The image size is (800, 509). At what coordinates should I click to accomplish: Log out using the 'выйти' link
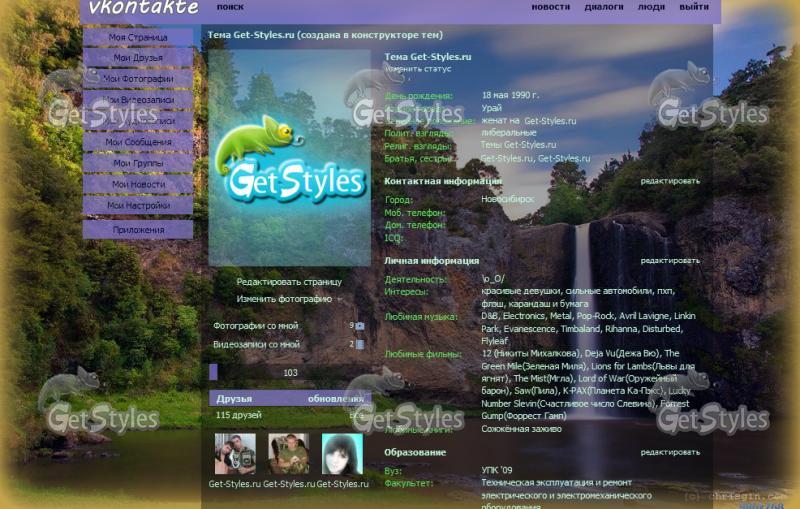pyautogui.click(x=694, y=7)
